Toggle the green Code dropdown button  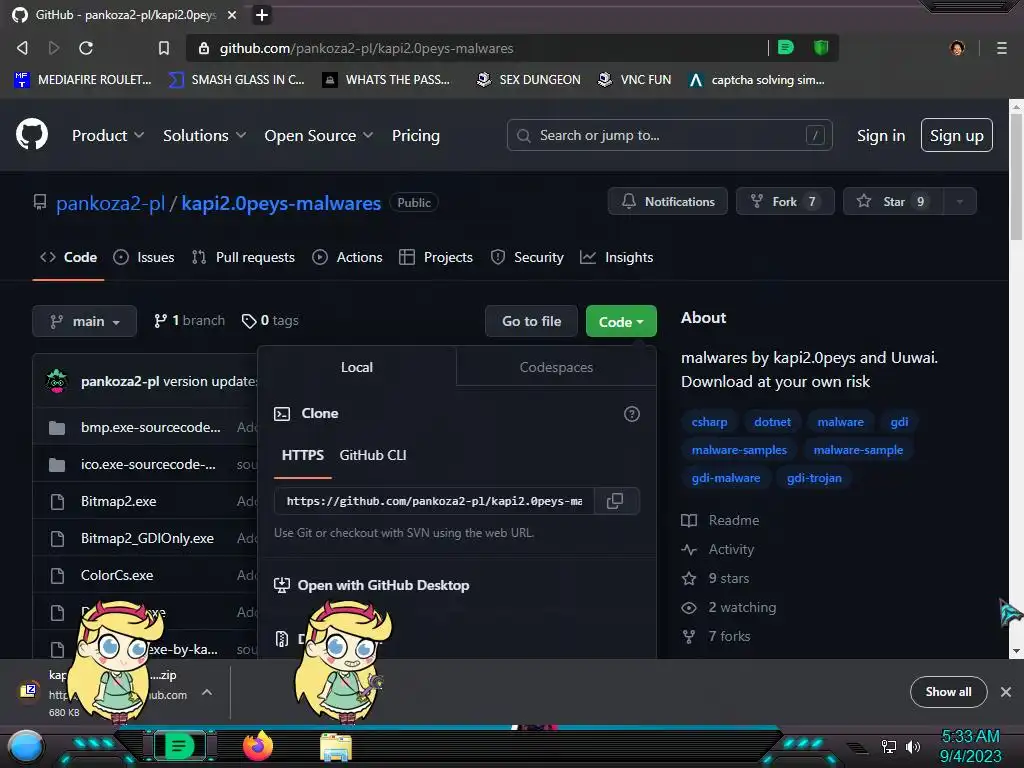(x=621, y=321)
